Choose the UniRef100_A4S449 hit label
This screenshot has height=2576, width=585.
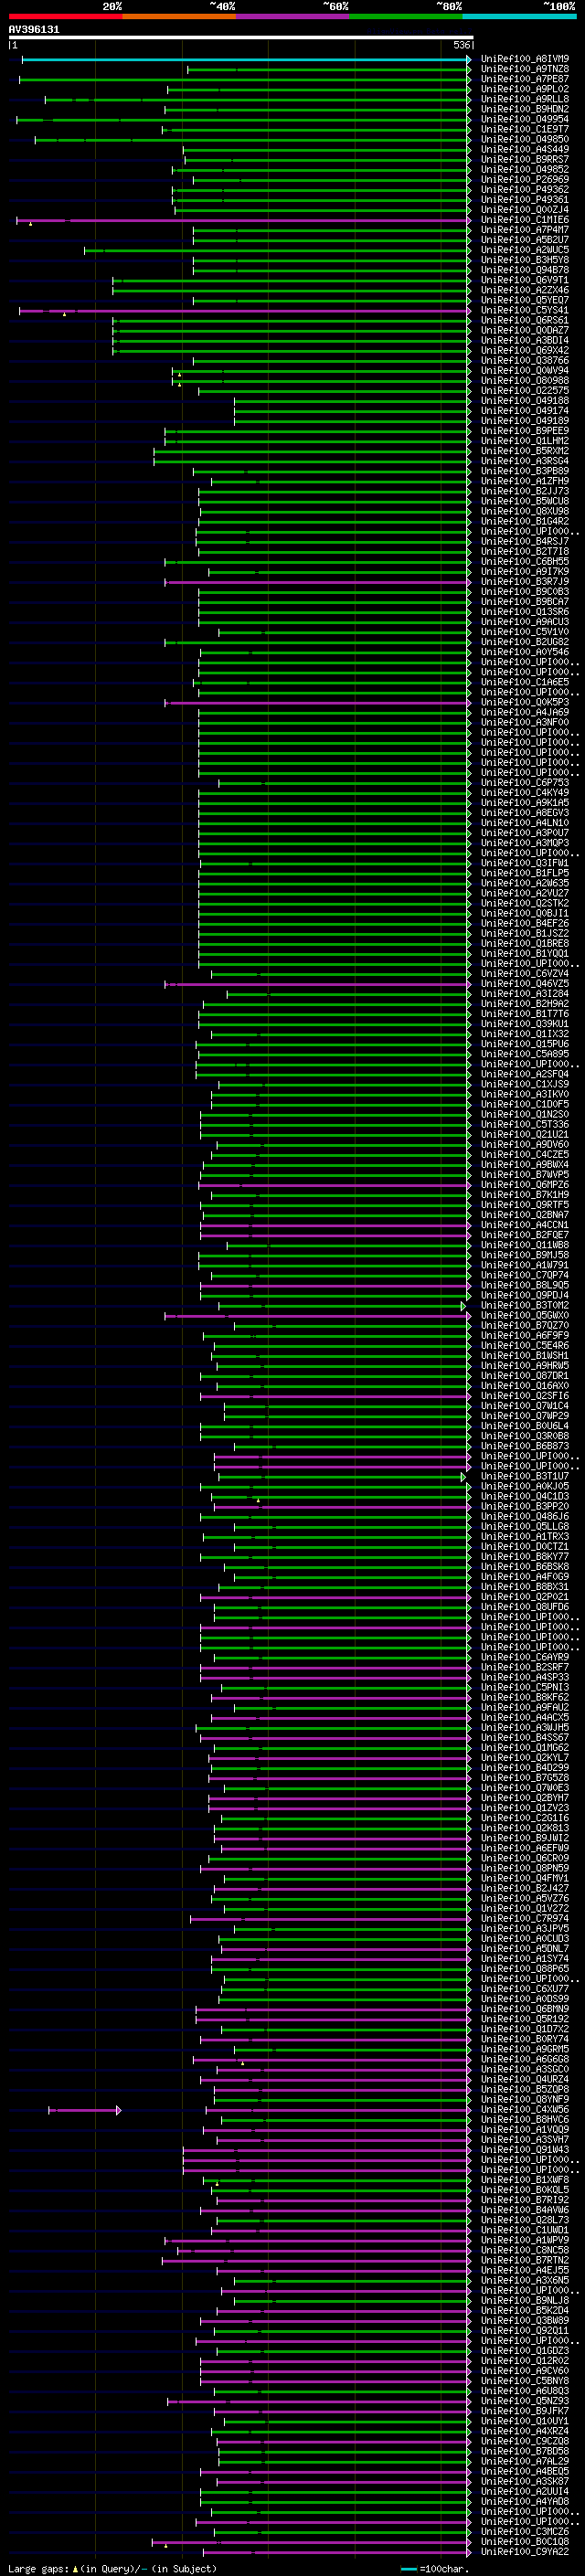524,149
